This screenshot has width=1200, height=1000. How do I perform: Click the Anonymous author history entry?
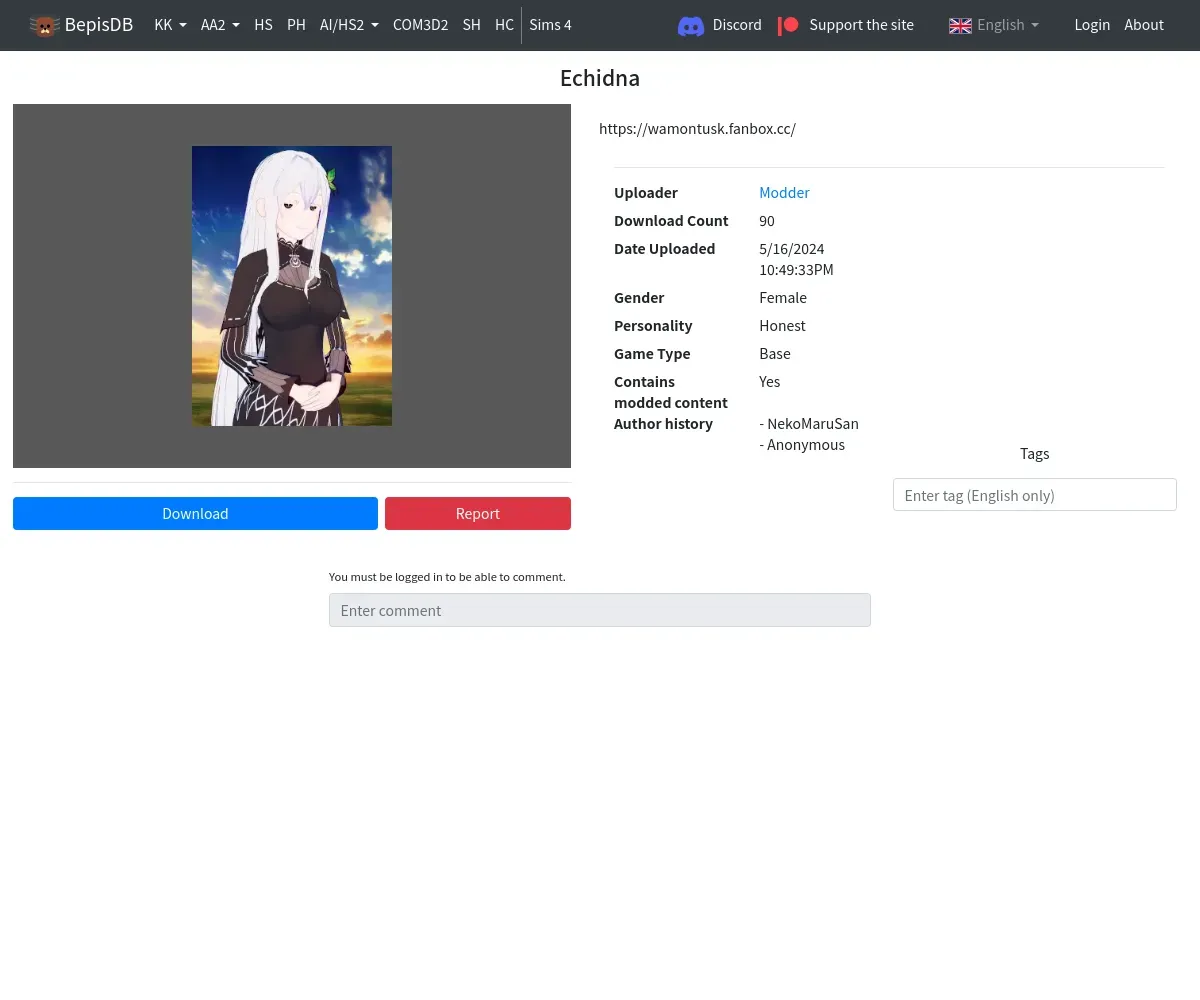(802, 445)
